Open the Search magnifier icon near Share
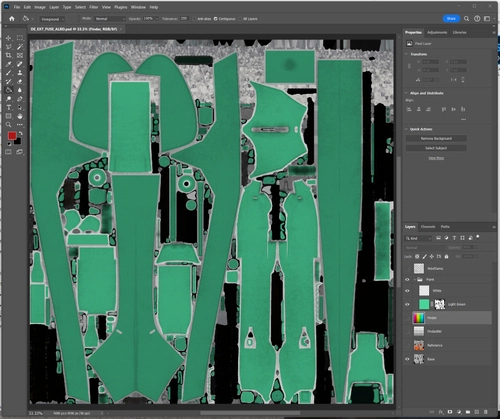Viewport: 500px width, 419px height. [467, 19]
